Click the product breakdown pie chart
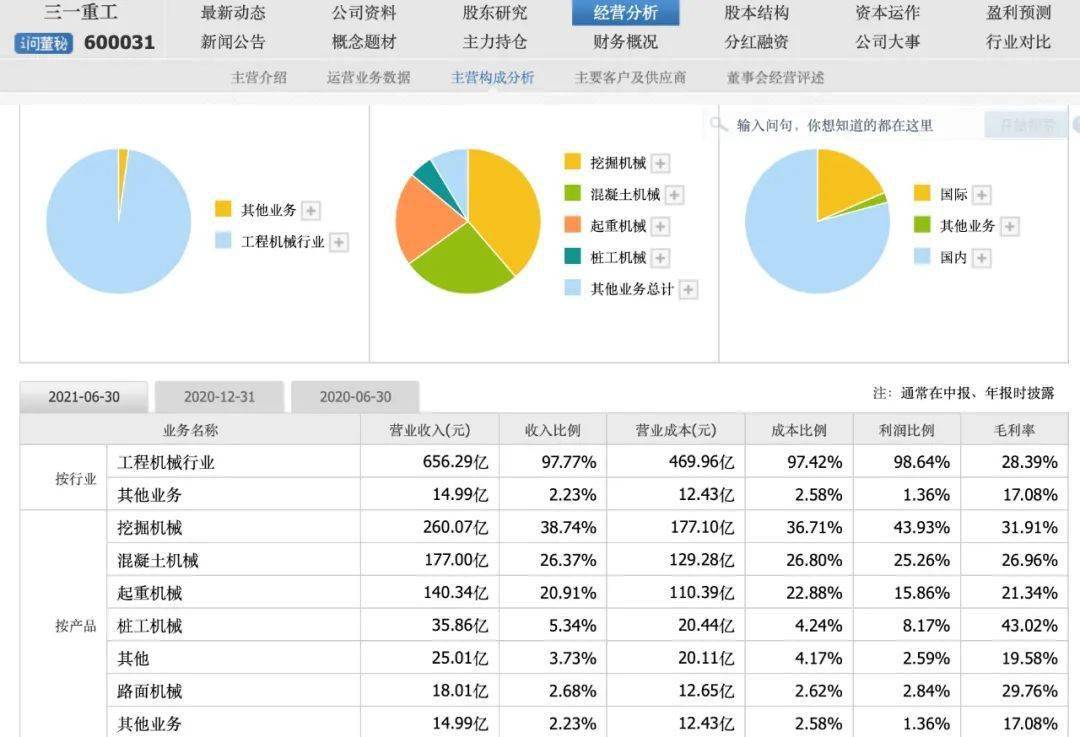This screenshot has height=737, width=1080. (468, 221)
